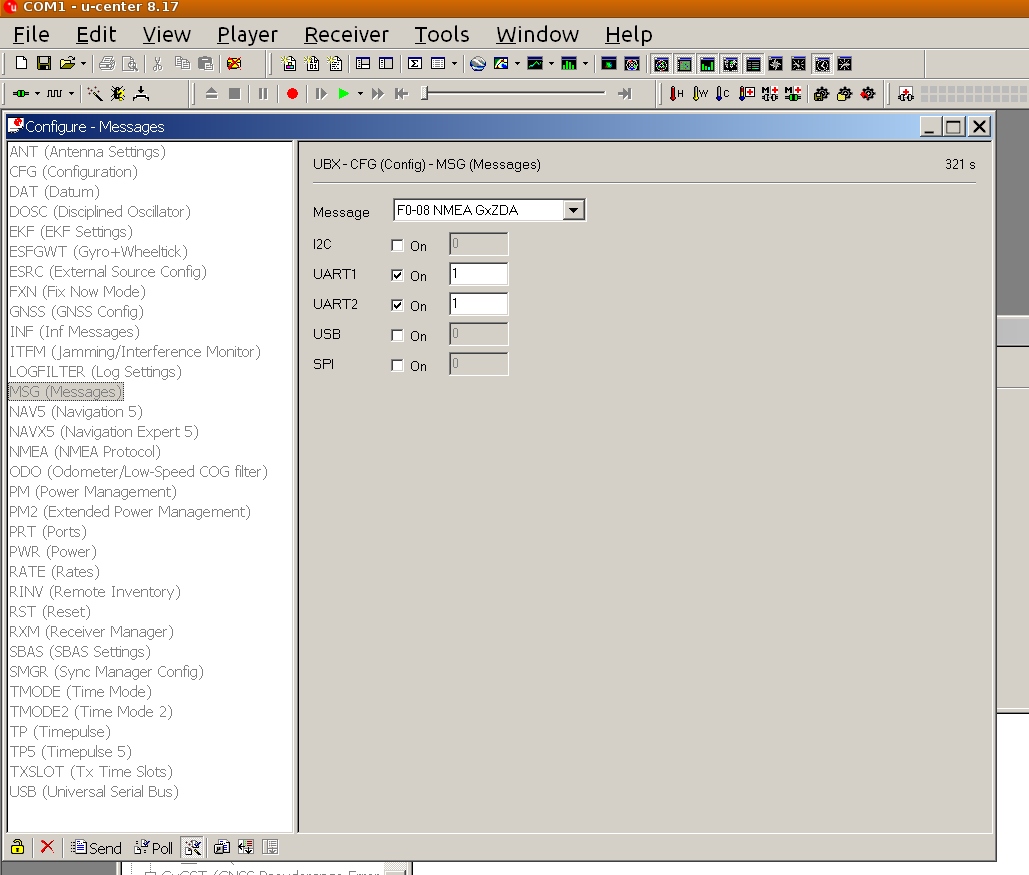Select TP5 (Timepulse 5) in the list
Screen dimensions: 1029x875
click(70, 752)
